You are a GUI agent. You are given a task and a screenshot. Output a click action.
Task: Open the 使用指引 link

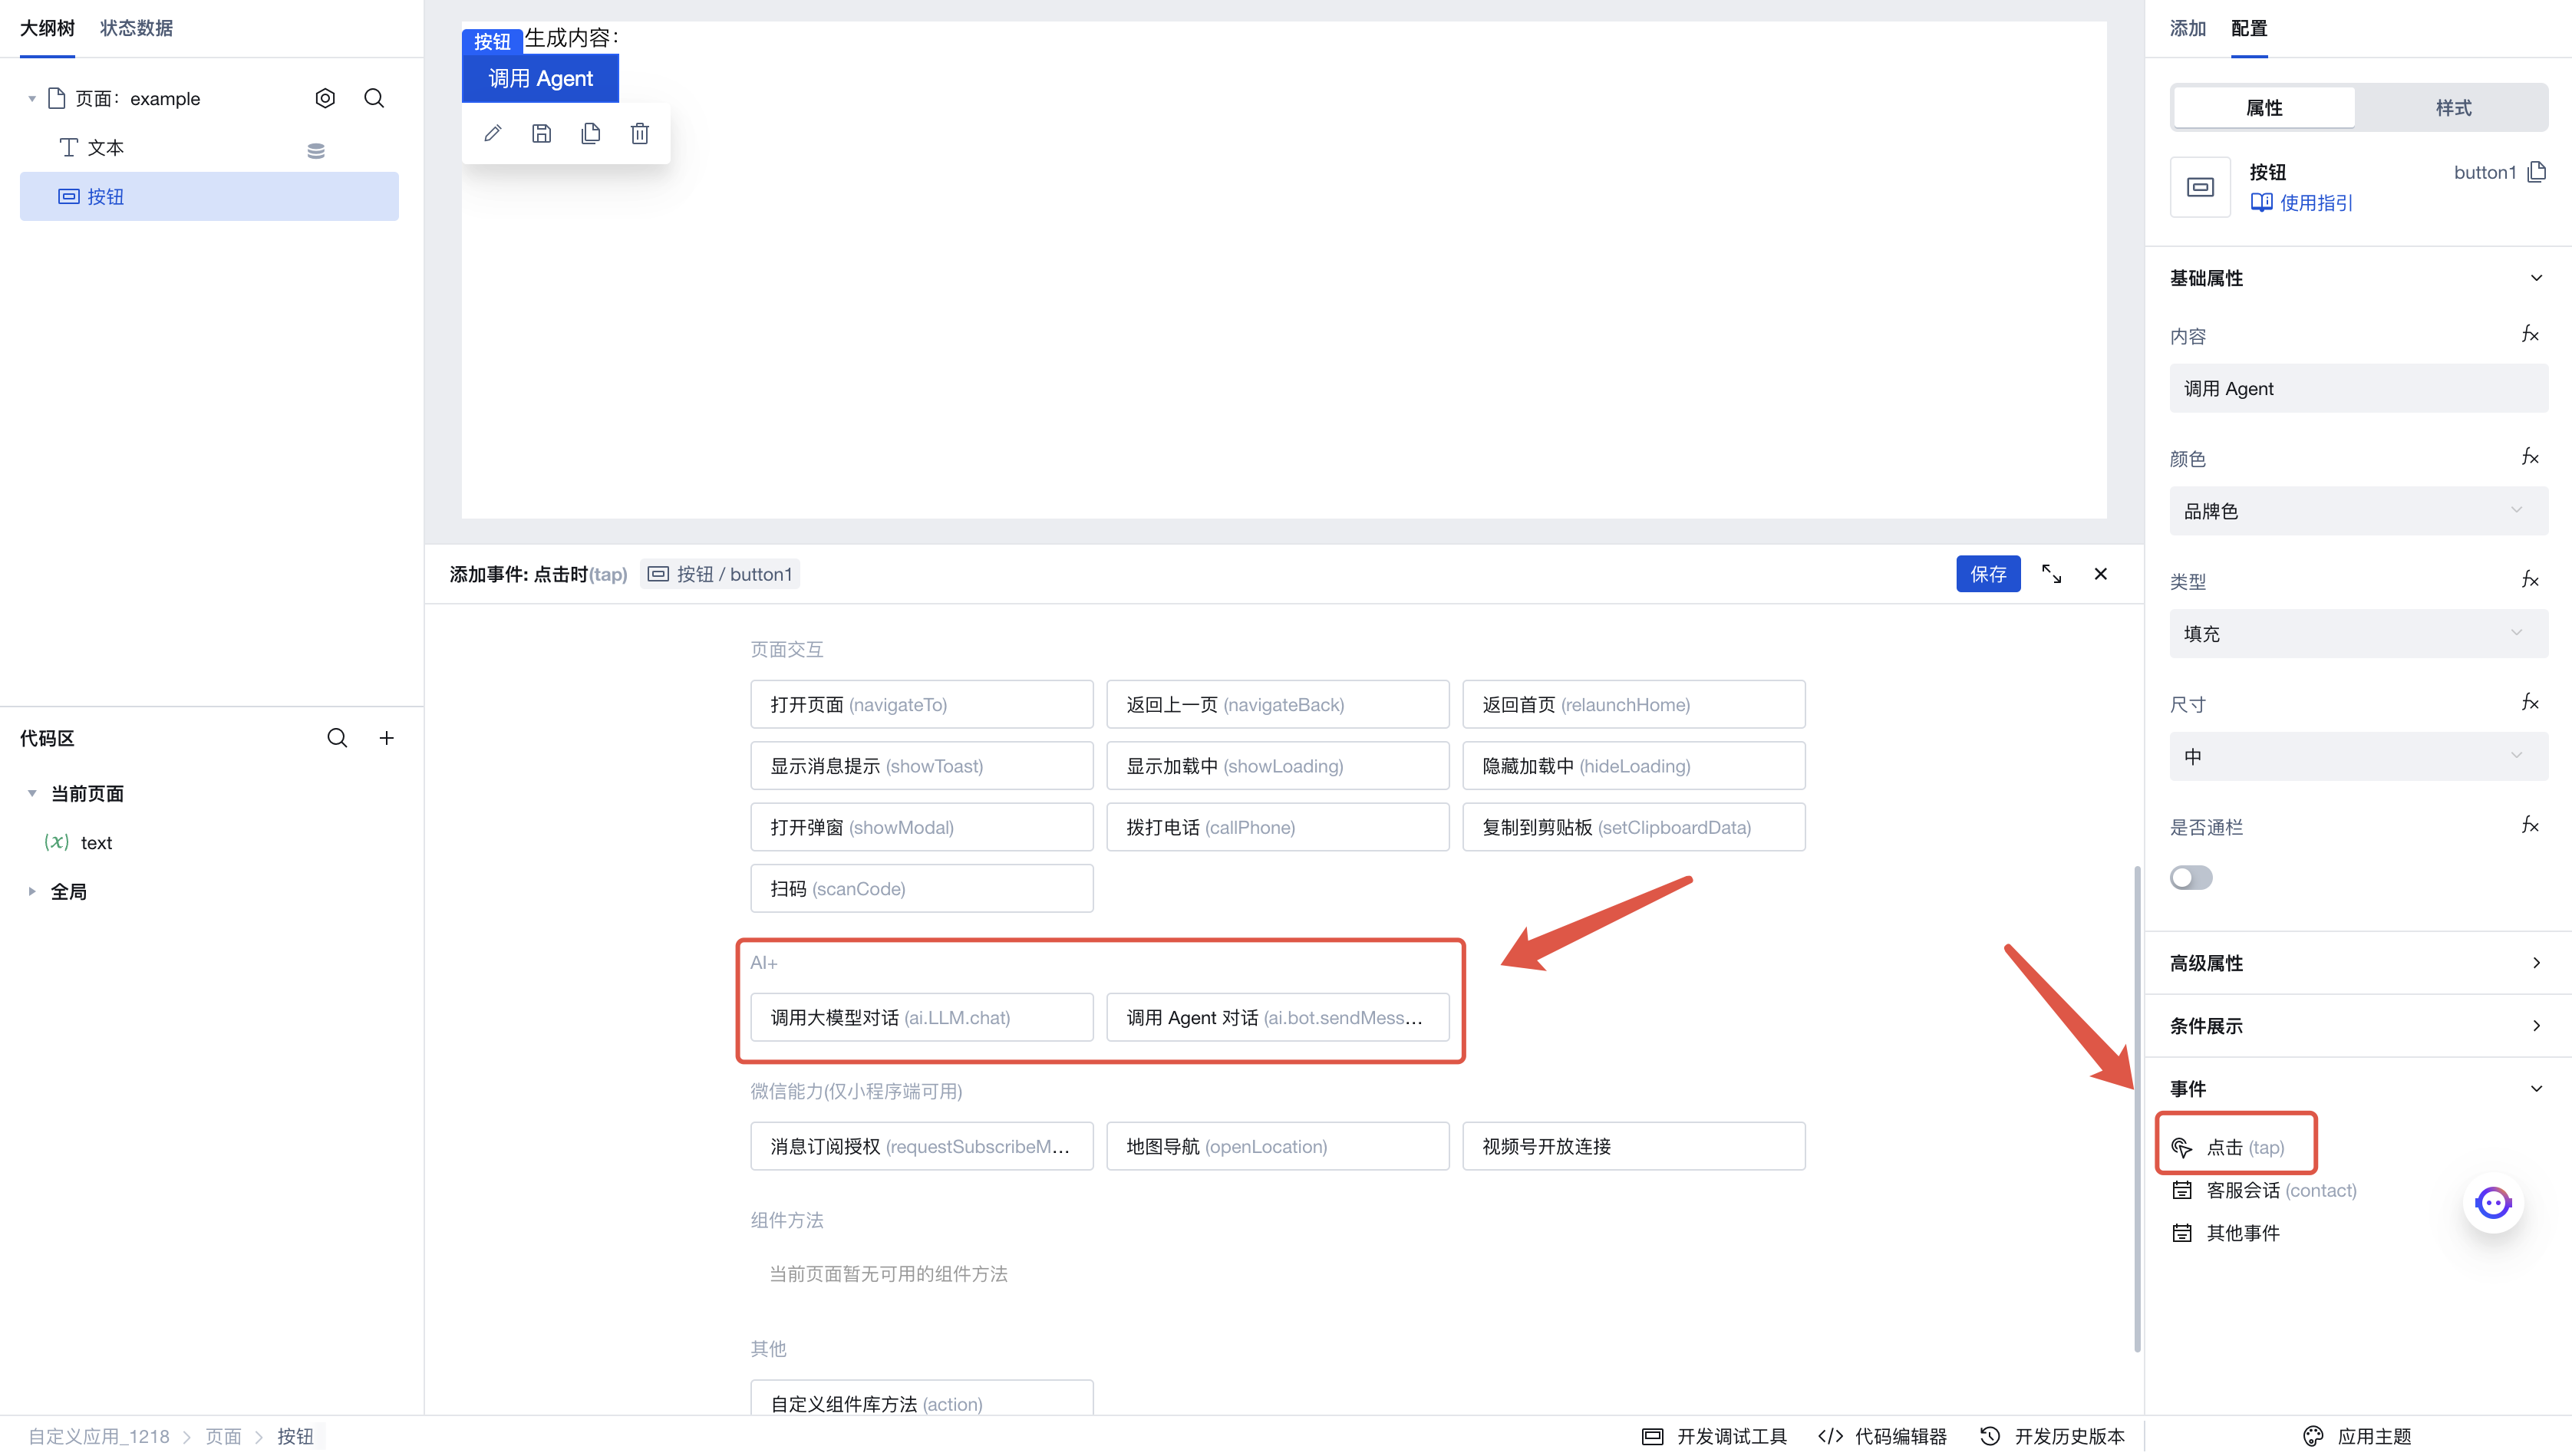[x=2302, y=203]
